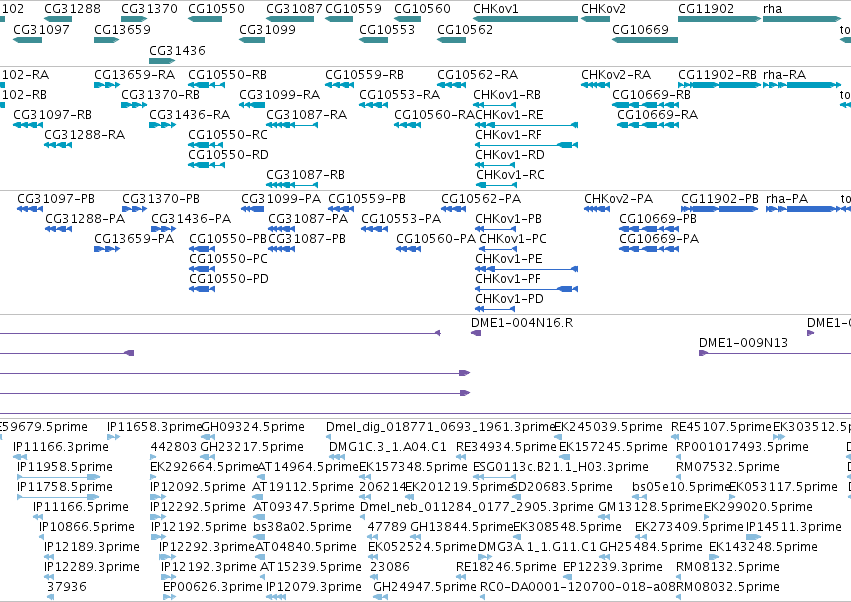851x602 pixels.
Task: Select the CG11902-PB protein label
Action: point(720,199)
